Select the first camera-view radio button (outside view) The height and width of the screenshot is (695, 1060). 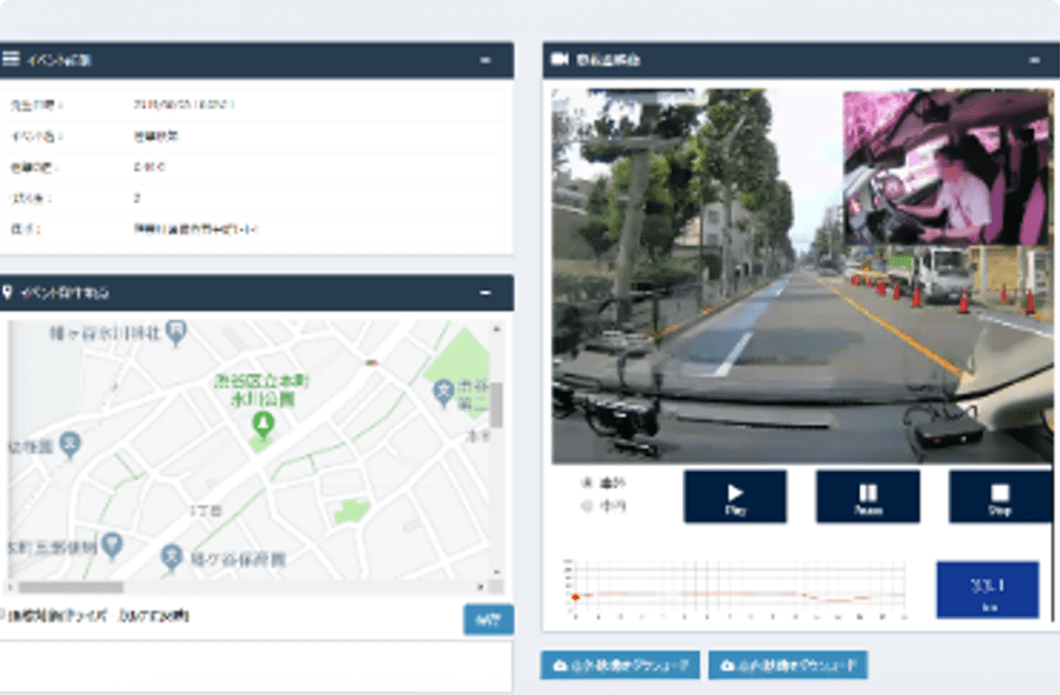pos(587,483)
